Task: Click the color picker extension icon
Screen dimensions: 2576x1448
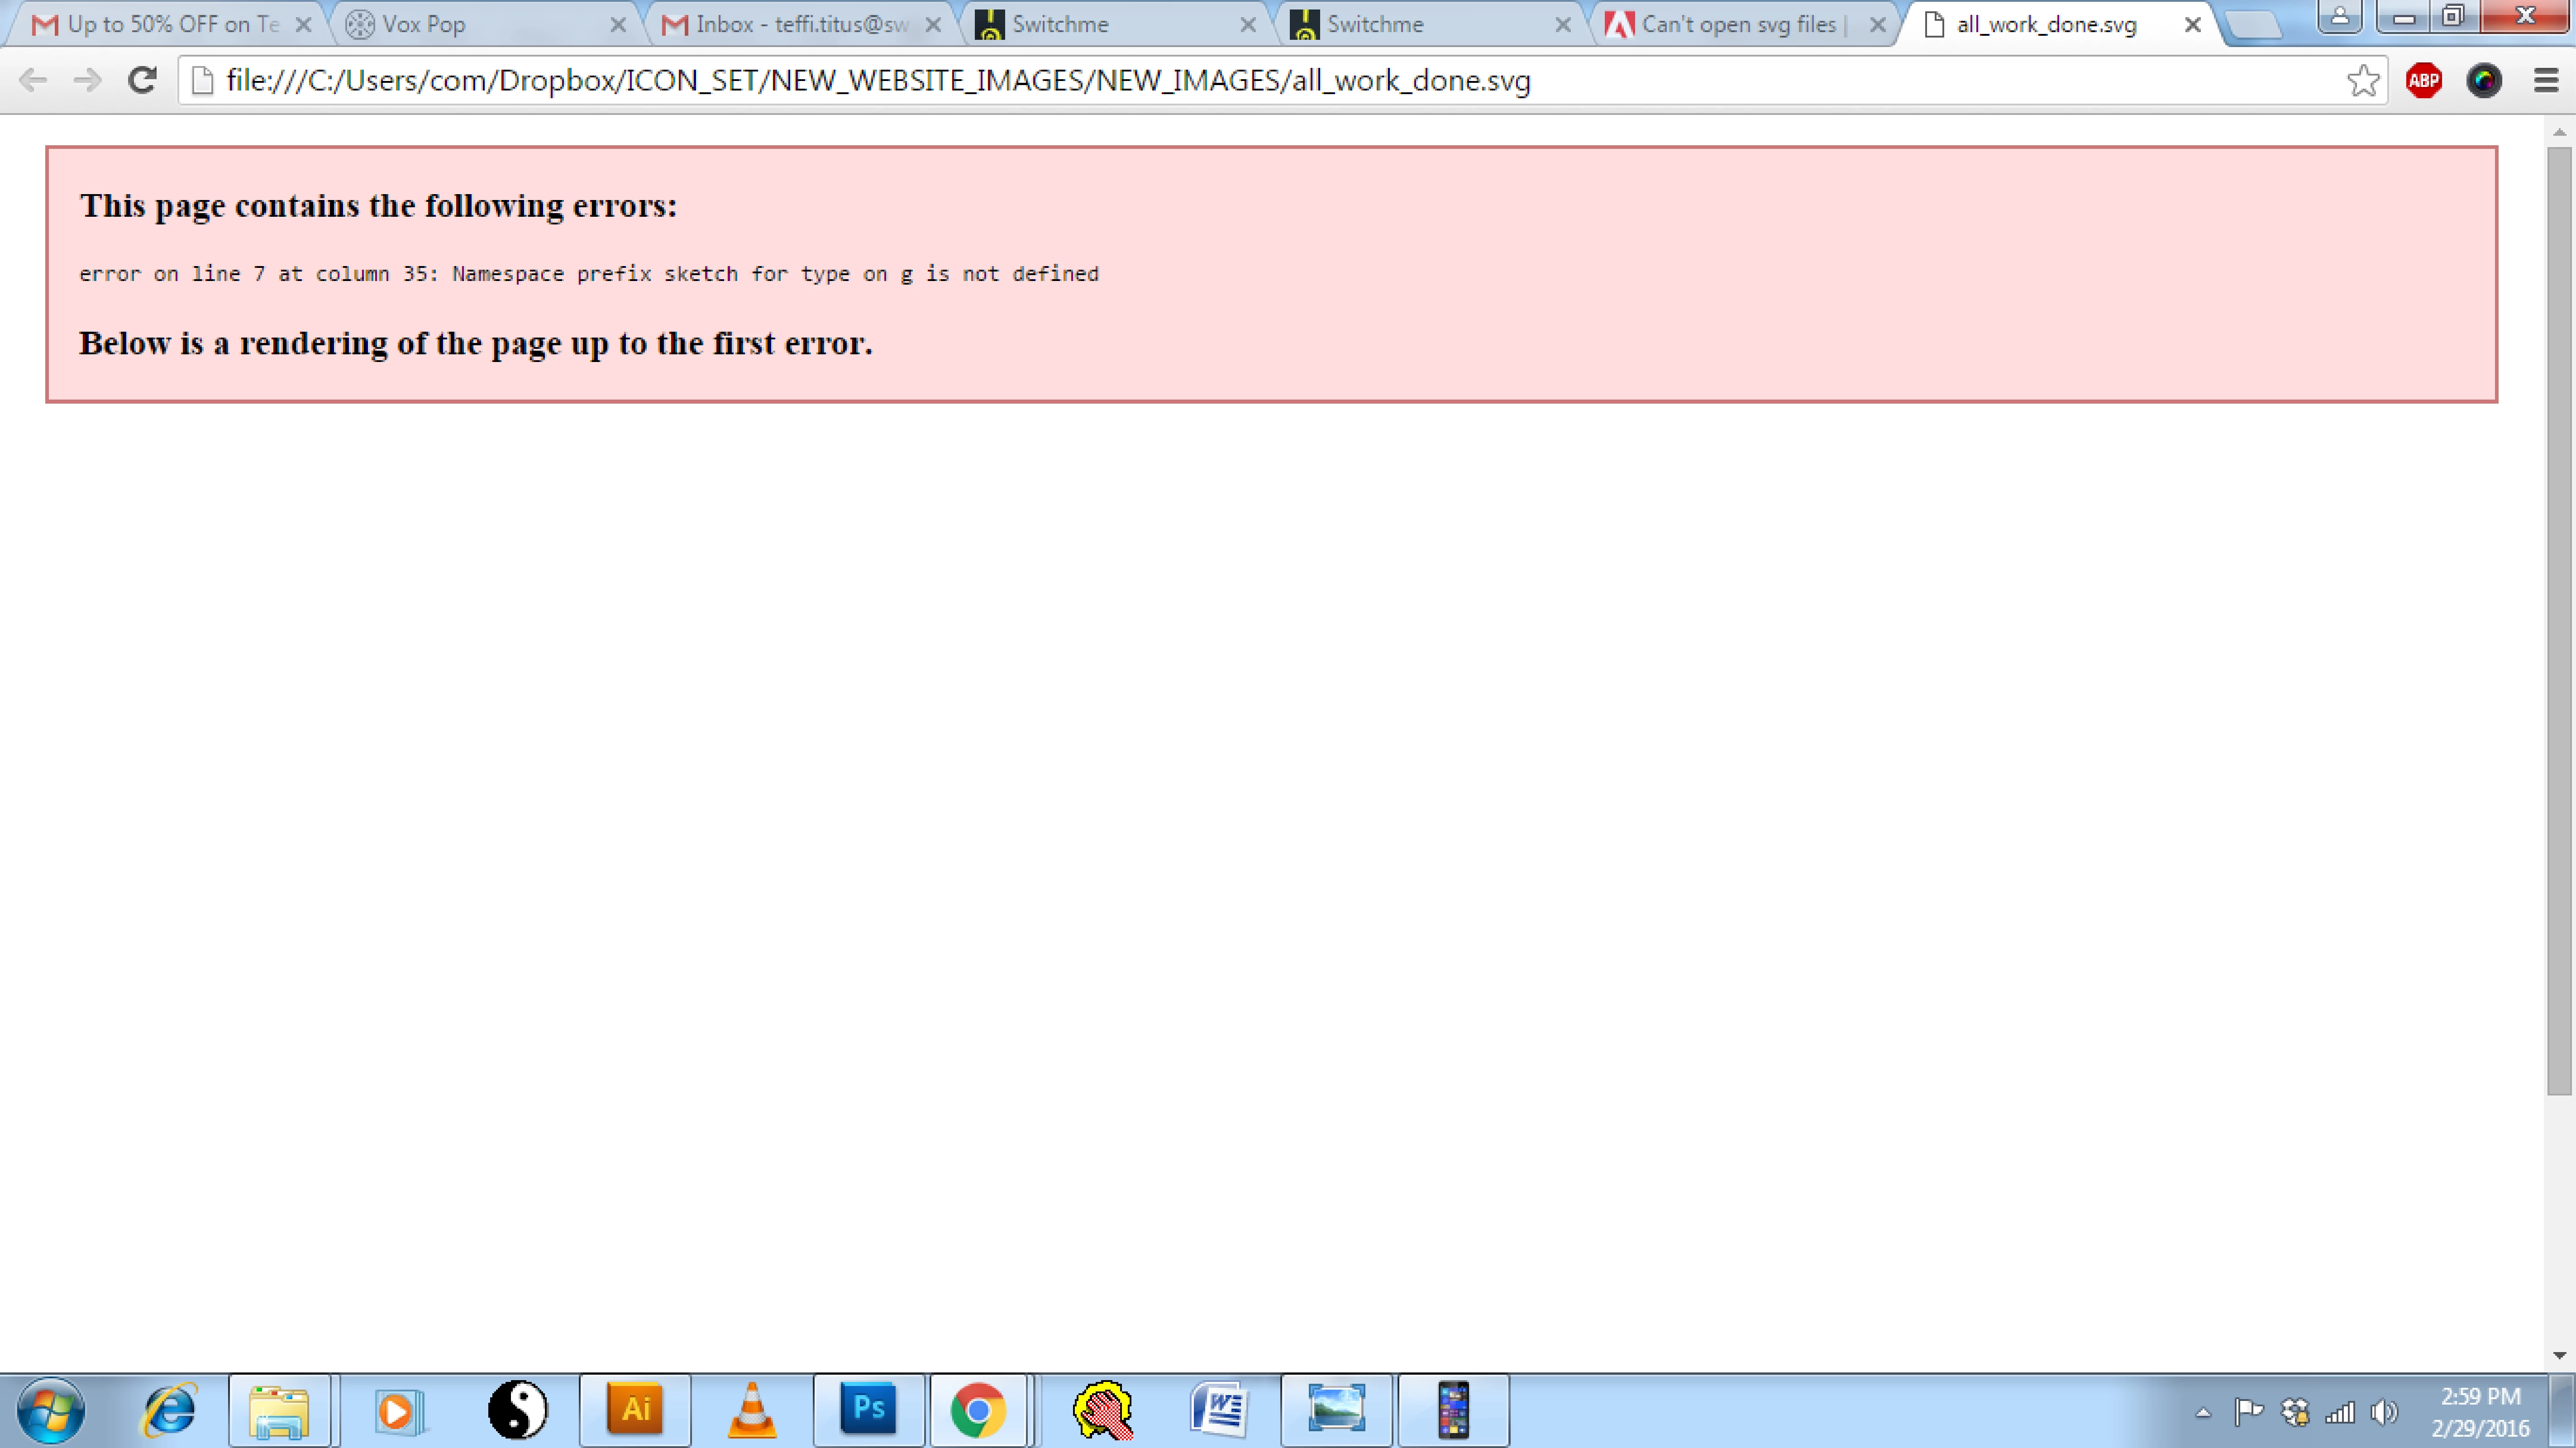Action: click(2484, 80)
